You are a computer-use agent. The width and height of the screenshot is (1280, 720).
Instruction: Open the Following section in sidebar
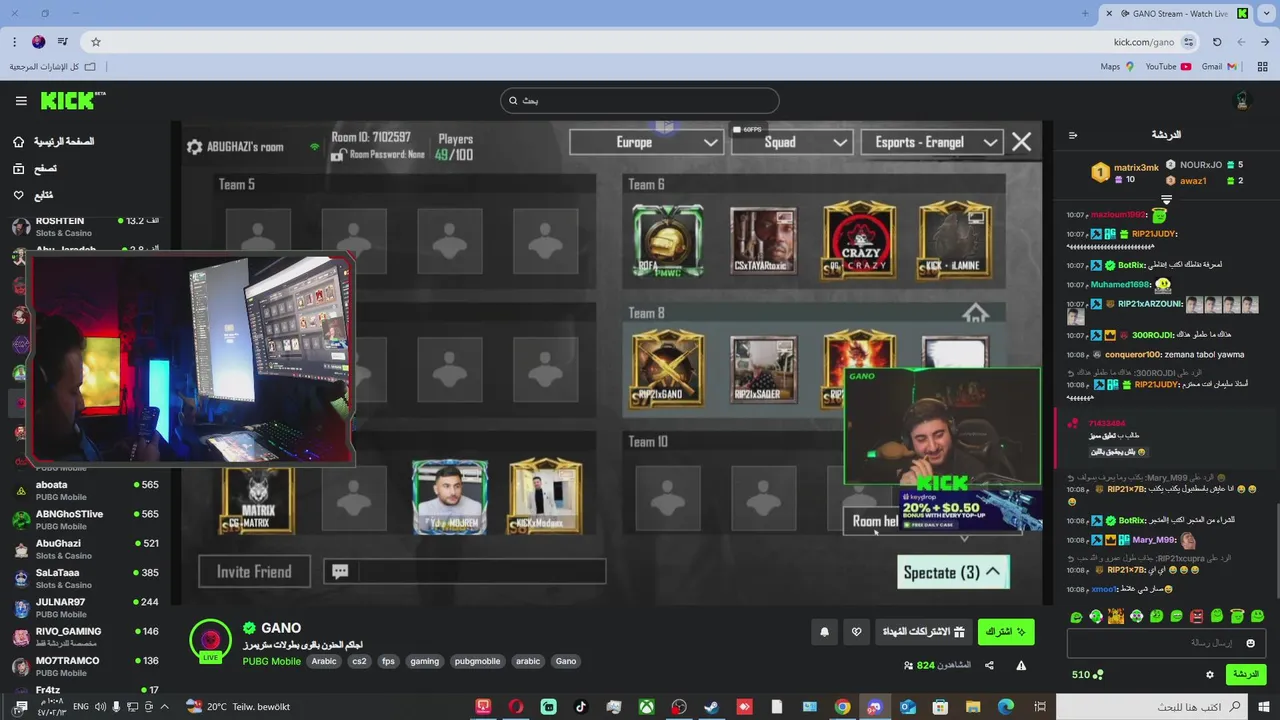point(33,195)
